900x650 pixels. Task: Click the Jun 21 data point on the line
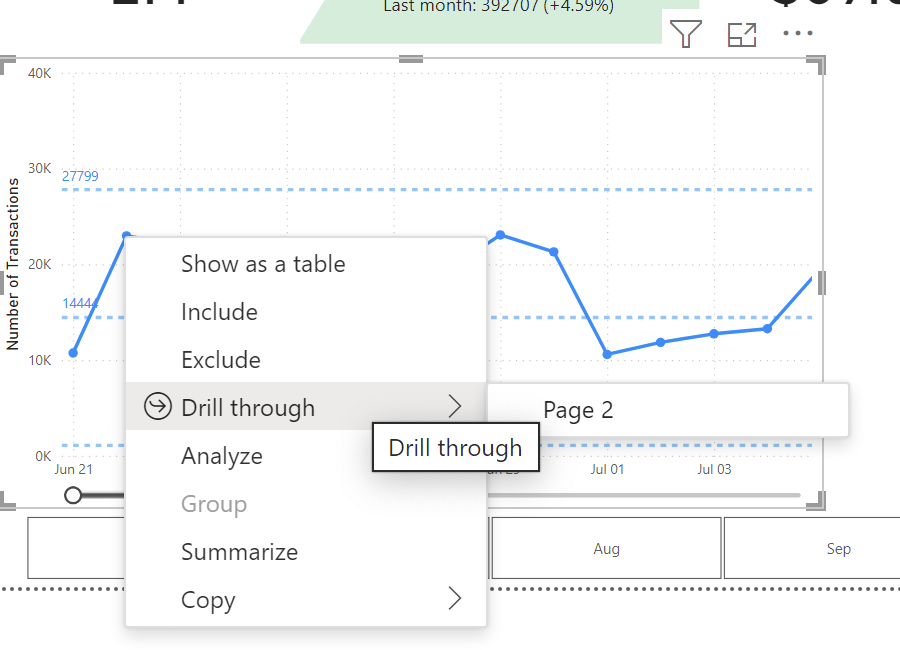tap(73, 353)
